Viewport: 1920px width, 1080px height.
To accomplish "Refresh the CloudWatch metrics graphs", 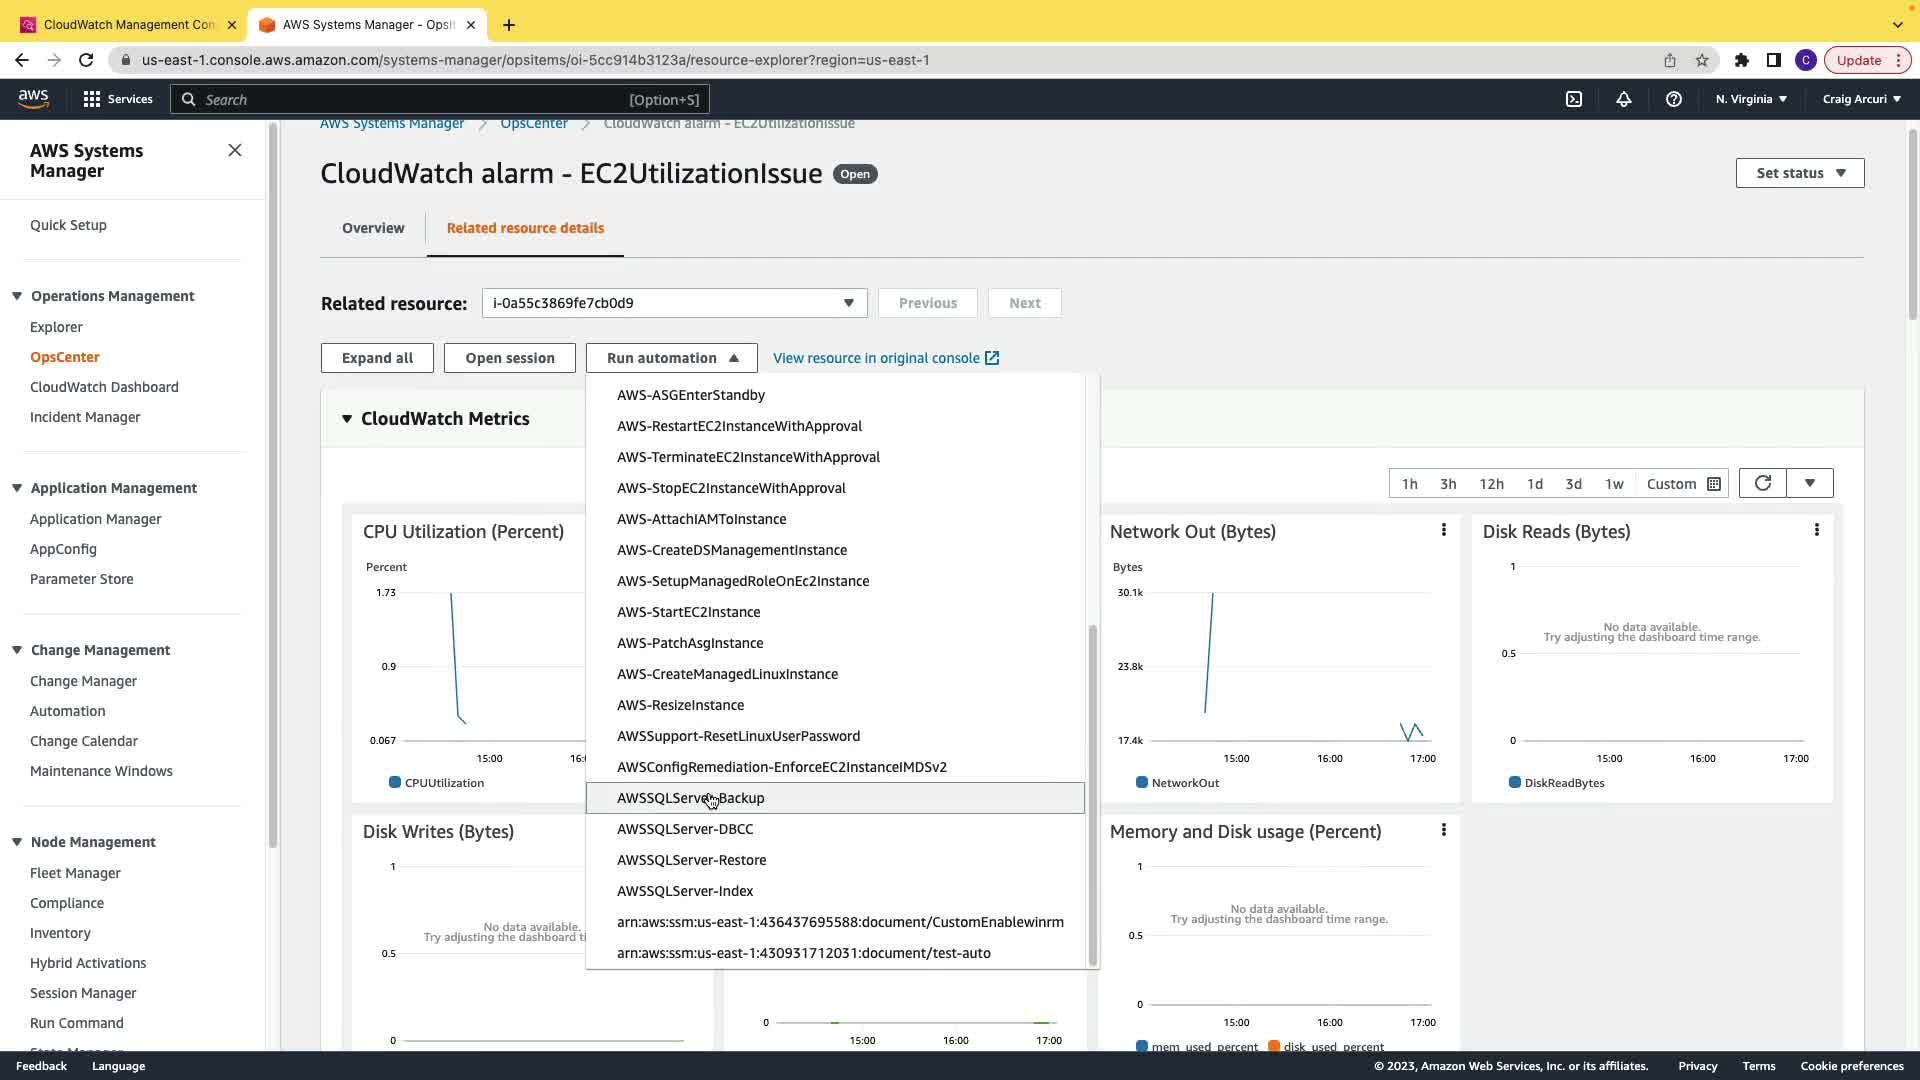I will click(1762, 483).
